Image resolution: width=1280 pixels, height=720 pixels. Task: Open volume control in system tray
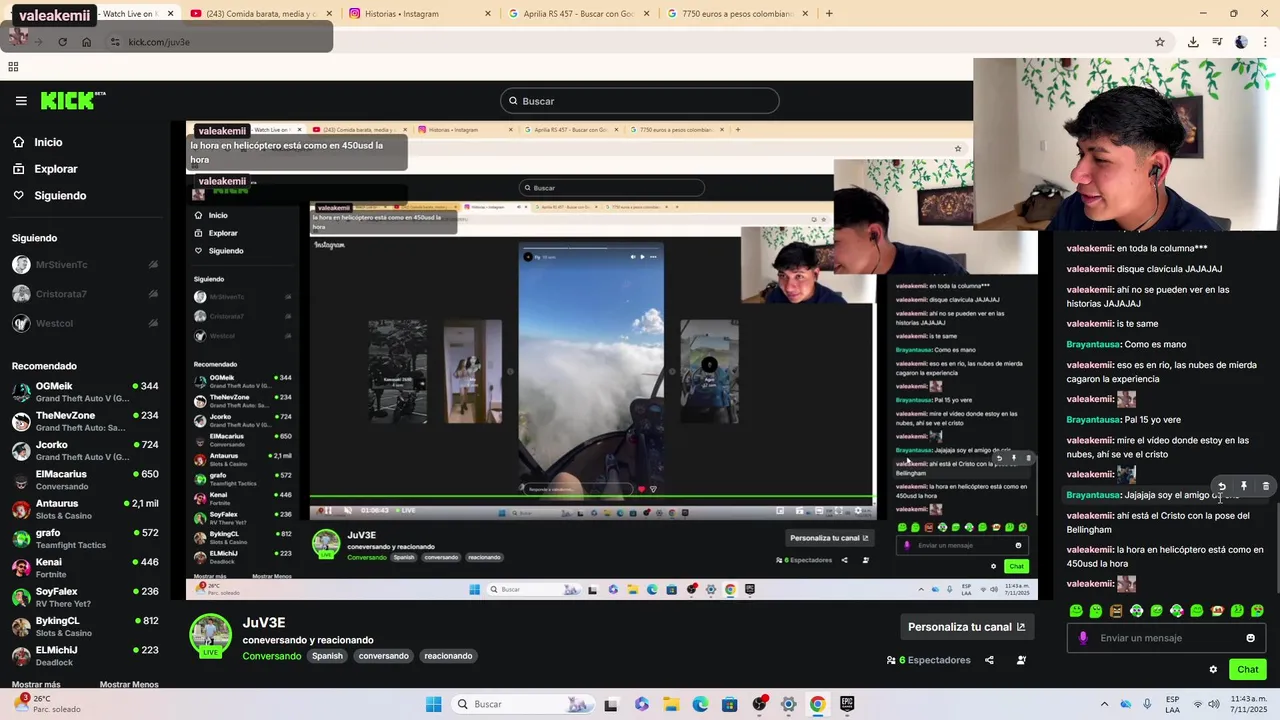click(1213, 704)
